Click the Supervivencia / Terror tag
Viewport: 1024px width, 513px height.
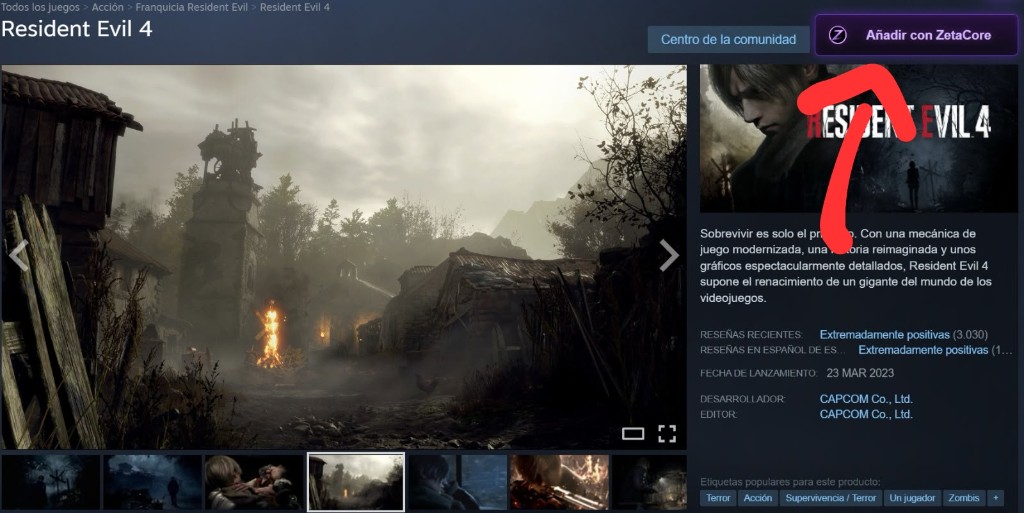(x=831, y=498)
